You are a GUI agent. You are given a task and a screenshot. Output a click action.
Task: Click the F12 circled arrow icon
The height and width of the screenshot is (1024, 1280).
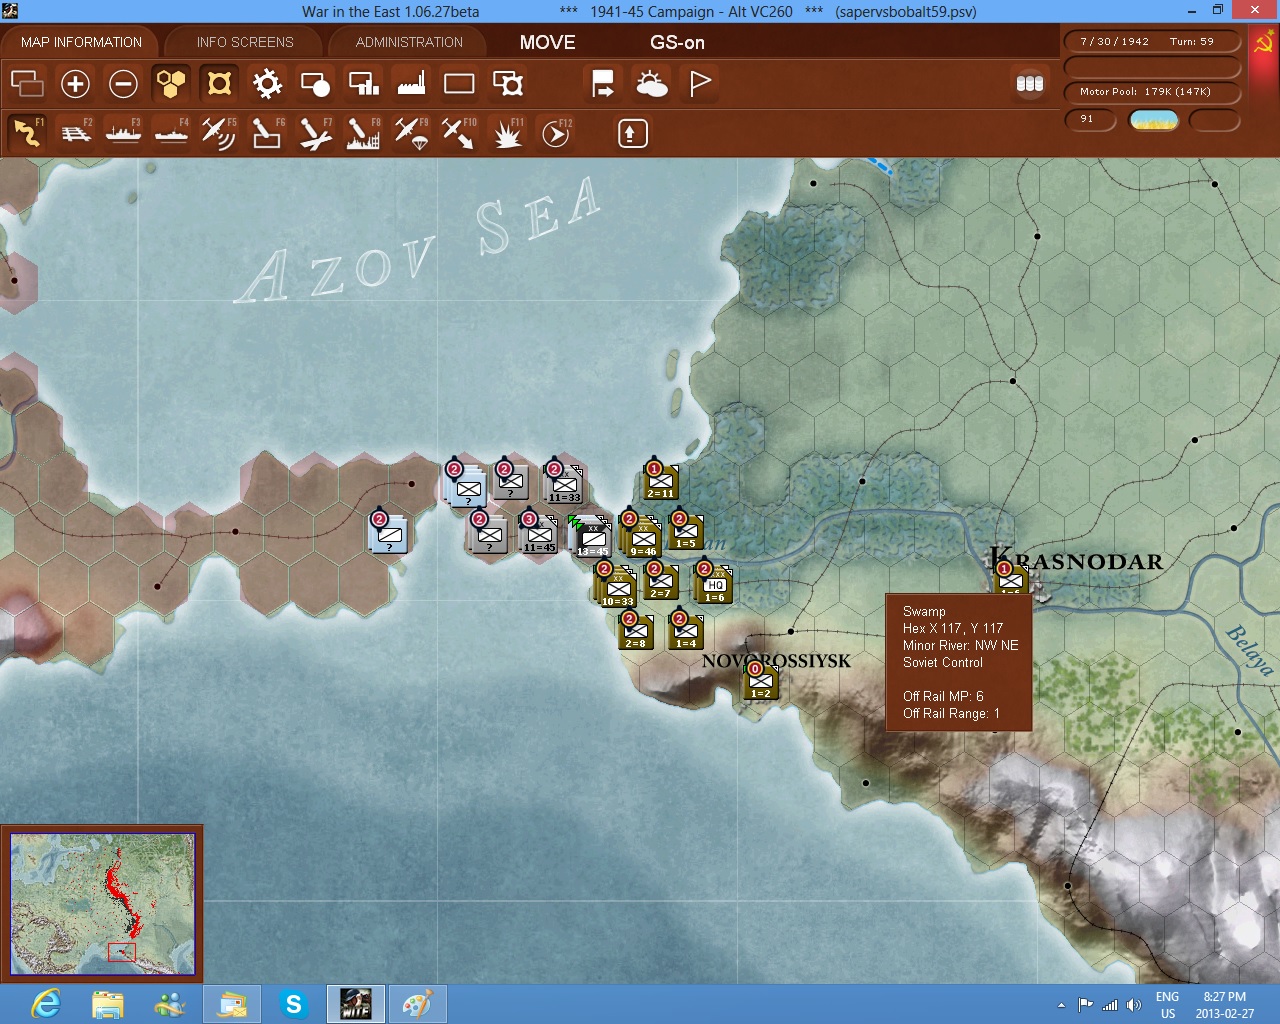click(556, 132)
